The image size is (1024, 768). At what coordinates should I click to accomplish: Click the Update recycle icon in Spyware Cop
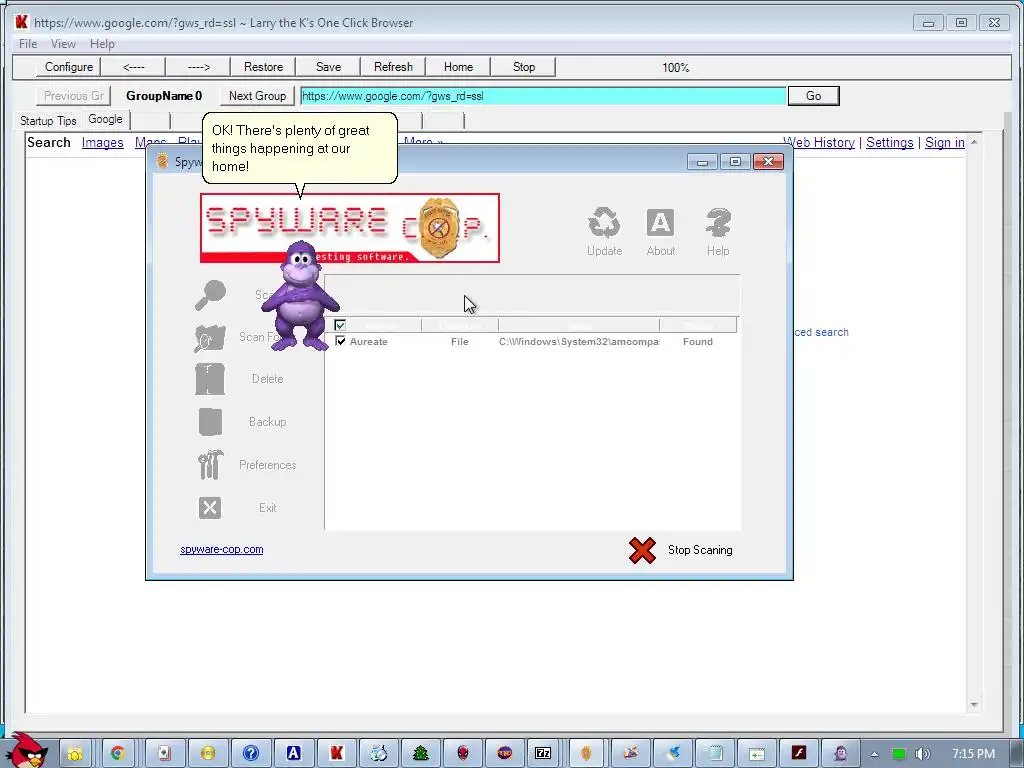point(604,223)
